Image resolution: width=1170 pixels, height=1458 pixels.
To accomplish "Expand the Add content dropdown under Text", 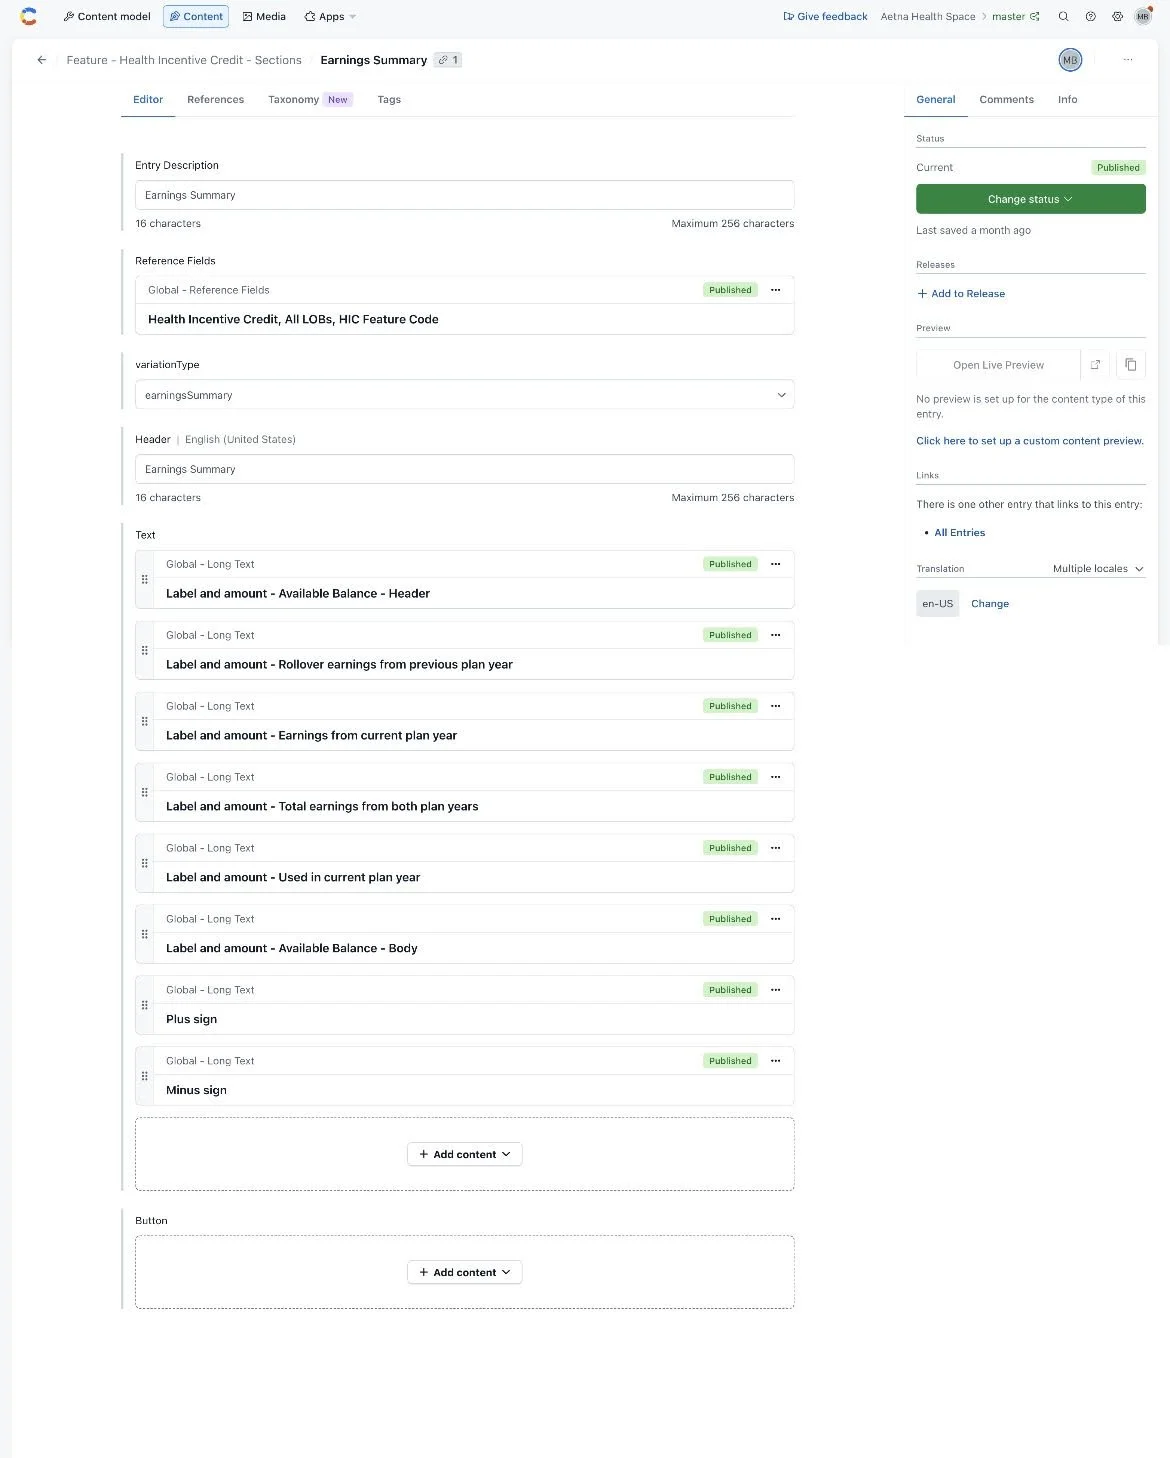I will point(464,1153).
